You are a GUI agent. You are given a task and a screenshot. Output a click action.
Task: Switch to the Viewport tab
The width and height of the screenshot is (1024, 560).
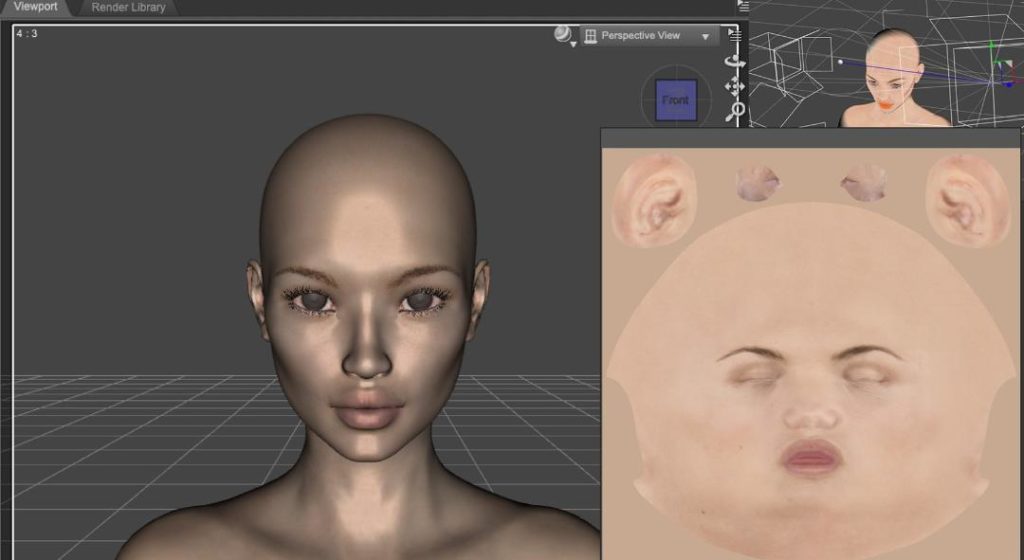tap(37, 7)
